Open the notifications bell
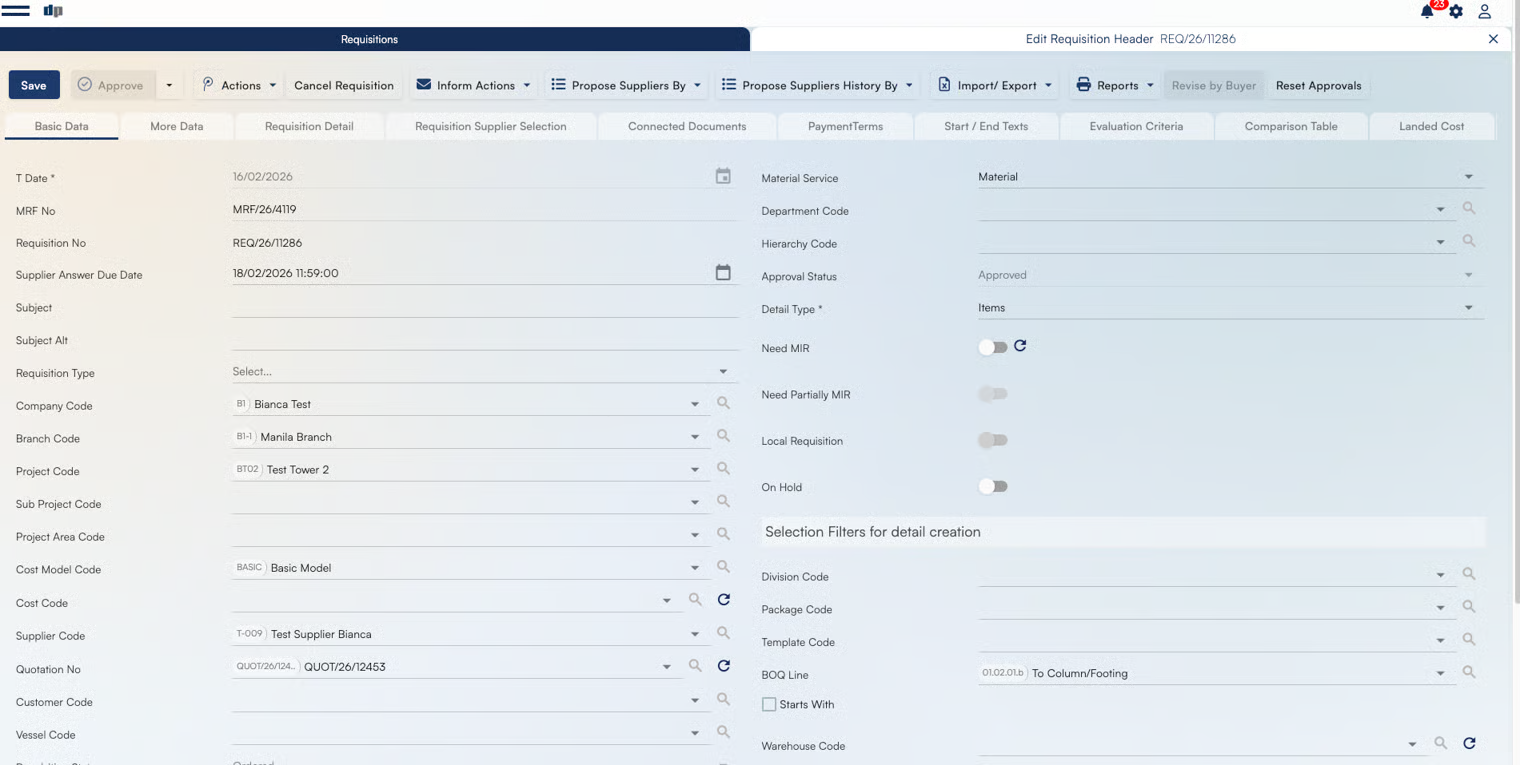This screenshot has width=1520, height=765. point(1427,11)
